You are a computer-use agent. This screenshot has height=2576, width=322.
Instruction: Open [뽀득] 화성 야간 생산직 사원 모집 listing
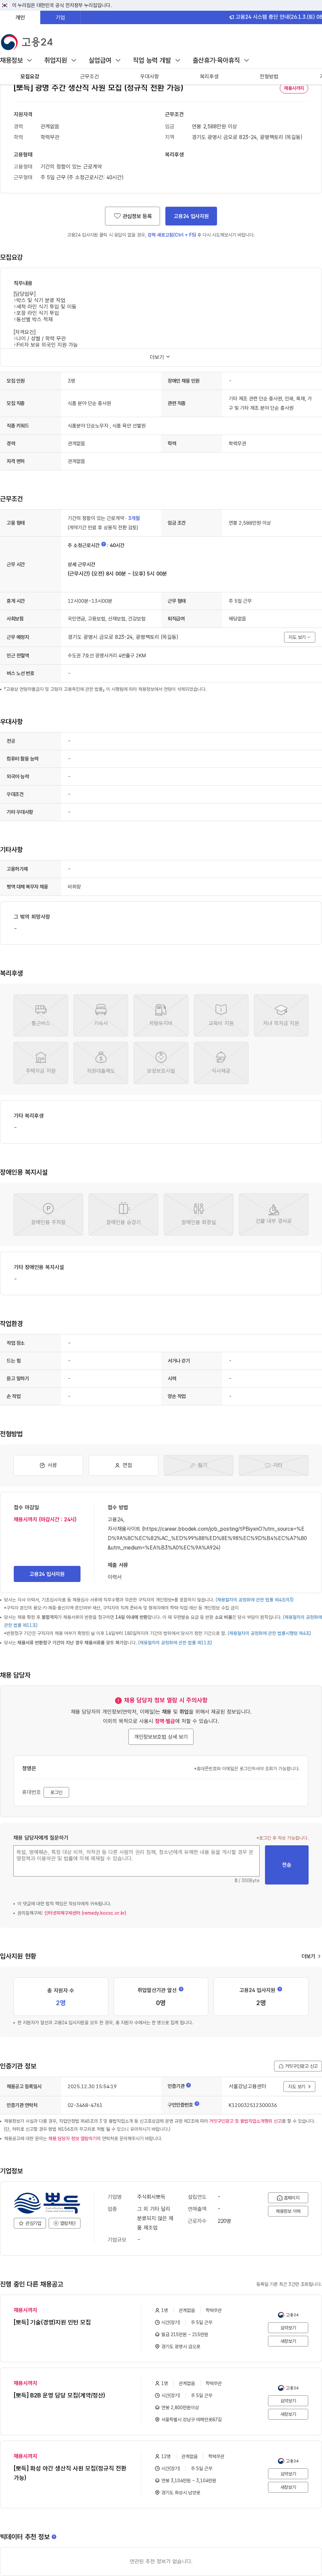point(70,2473)
